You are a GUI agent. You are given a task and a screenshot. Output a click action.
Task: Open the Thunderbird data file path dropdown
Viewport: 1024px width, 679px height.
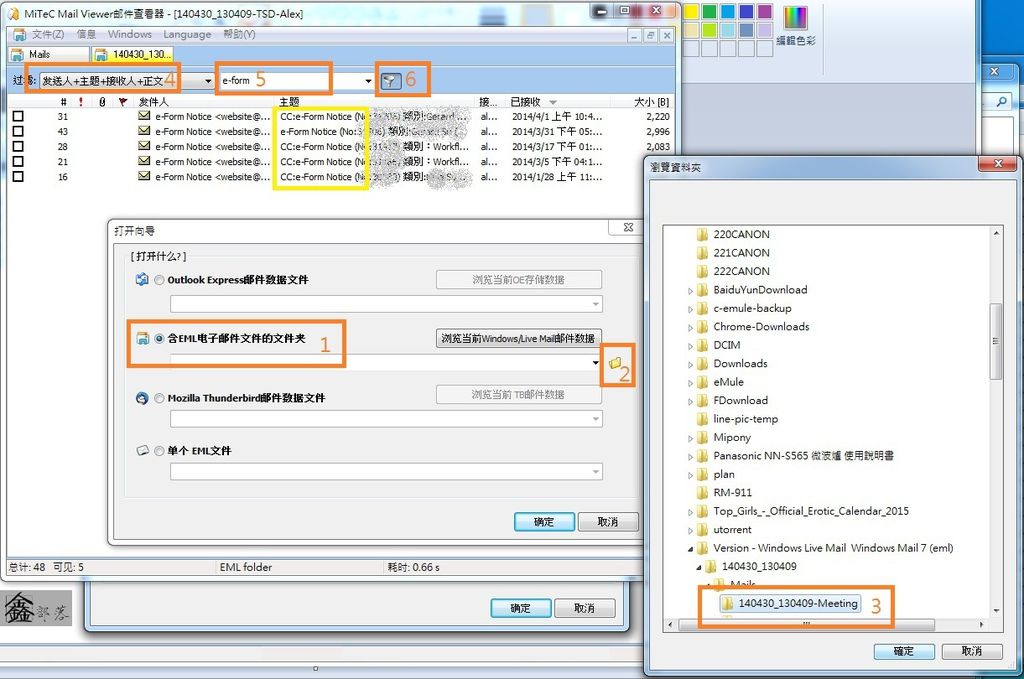click(596, 418)
